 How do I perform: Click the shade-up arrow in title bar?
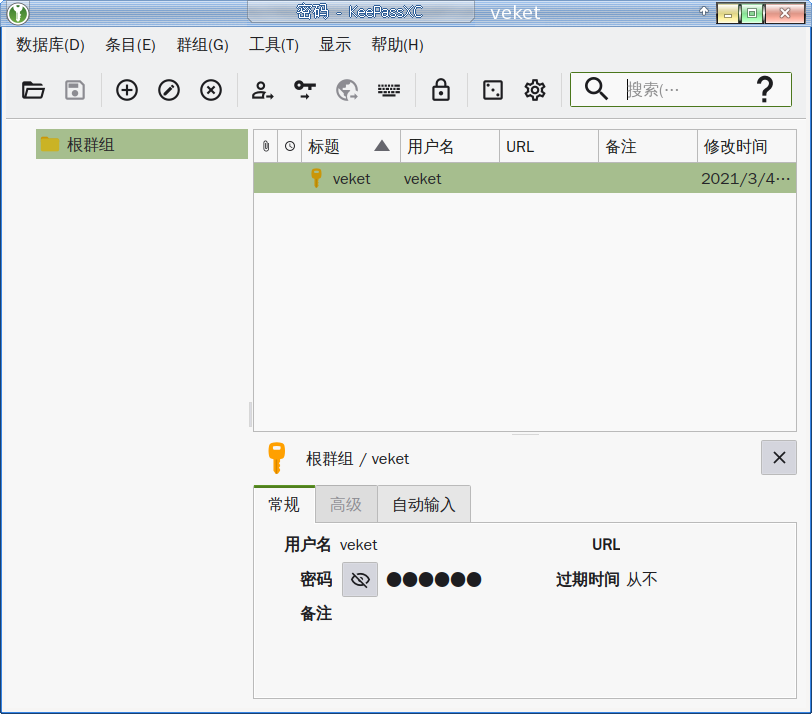coord(704,11)
